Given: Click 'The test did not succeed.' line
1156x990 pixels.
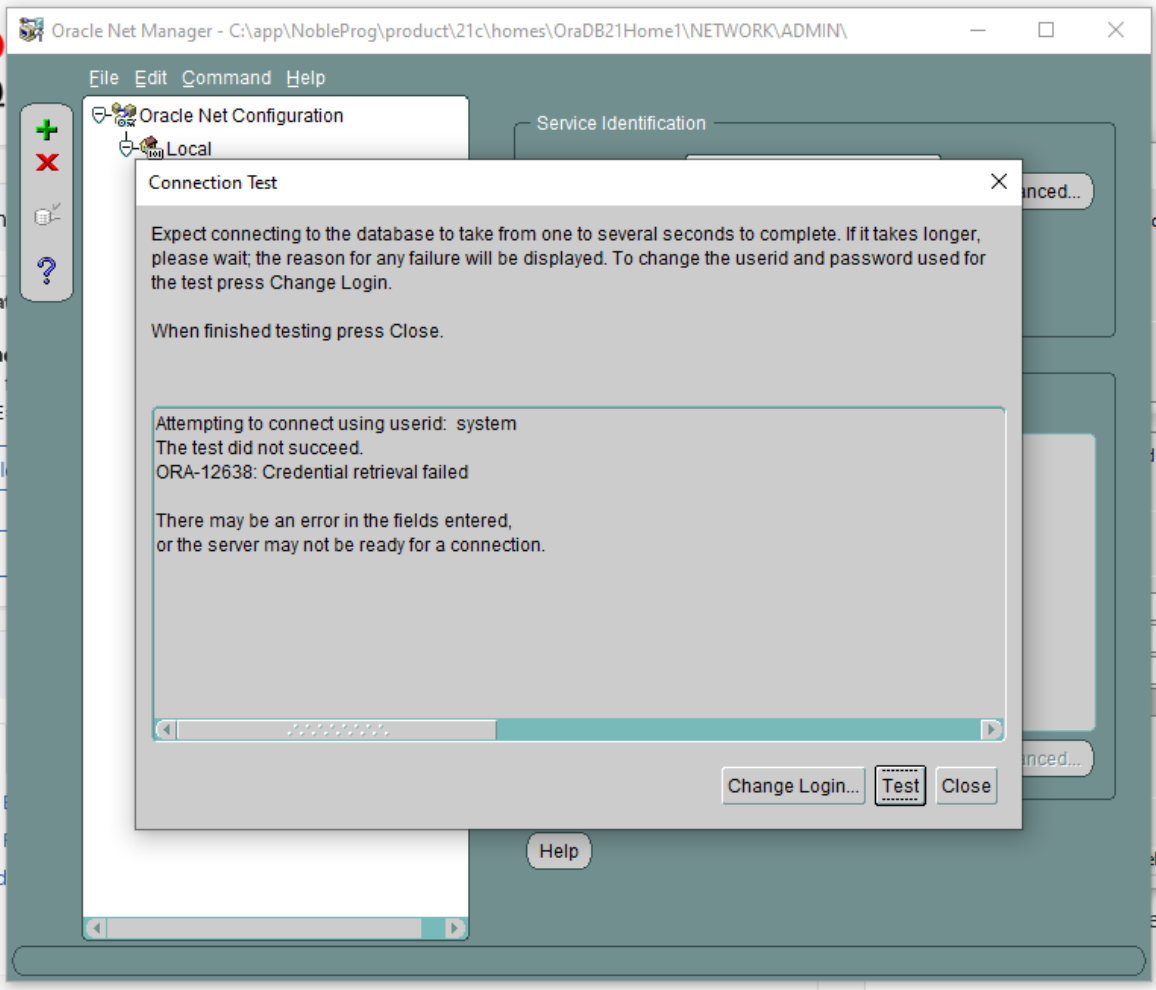Looking at the screenshot, I should (260, 447).
